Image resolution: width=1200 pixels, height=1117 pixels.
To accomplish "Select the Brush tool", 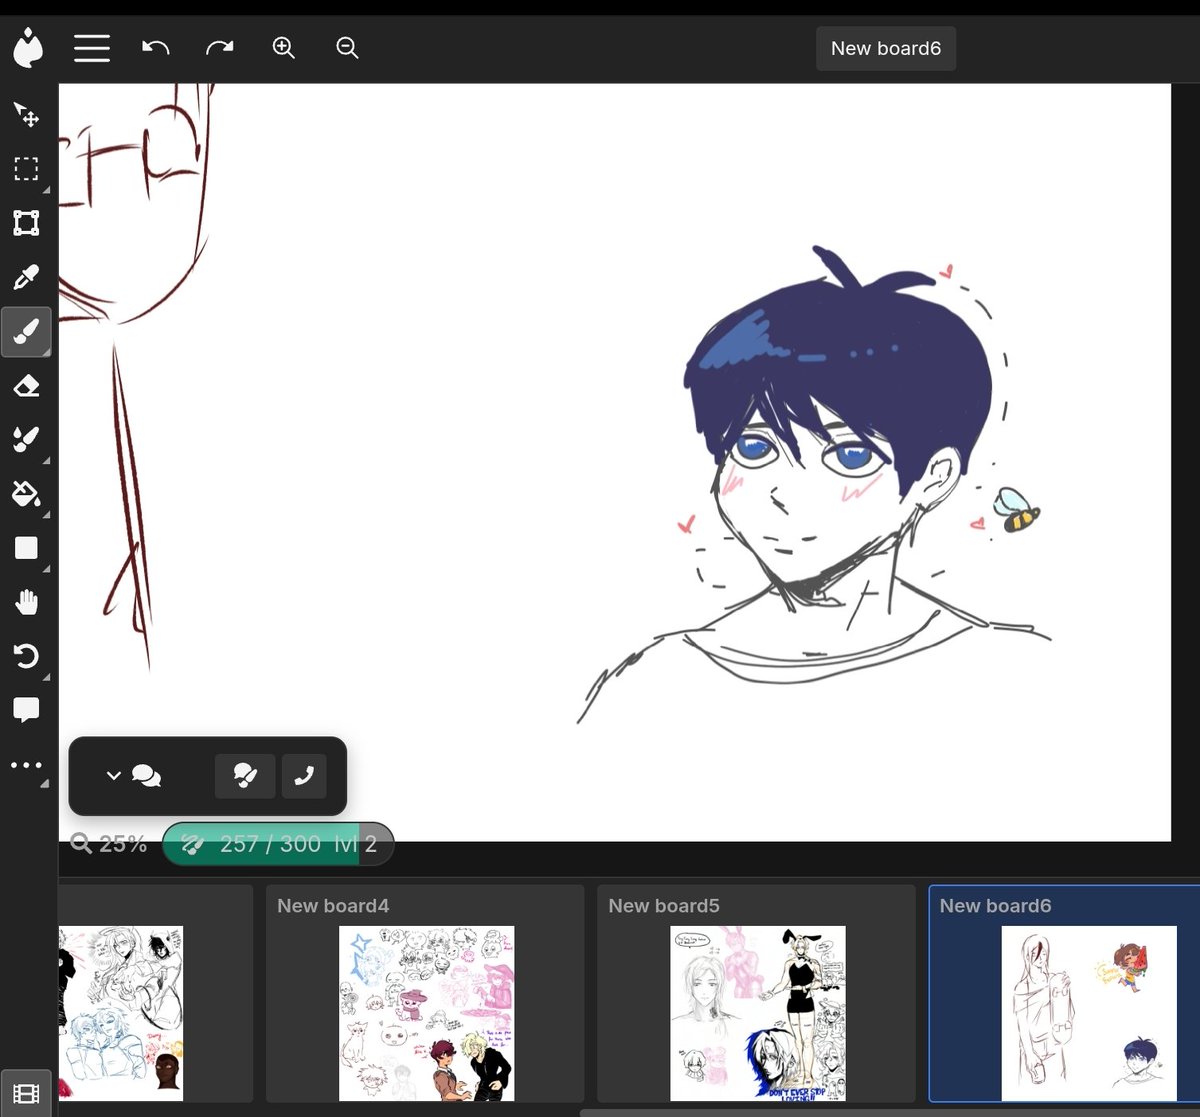I will 27,330.
